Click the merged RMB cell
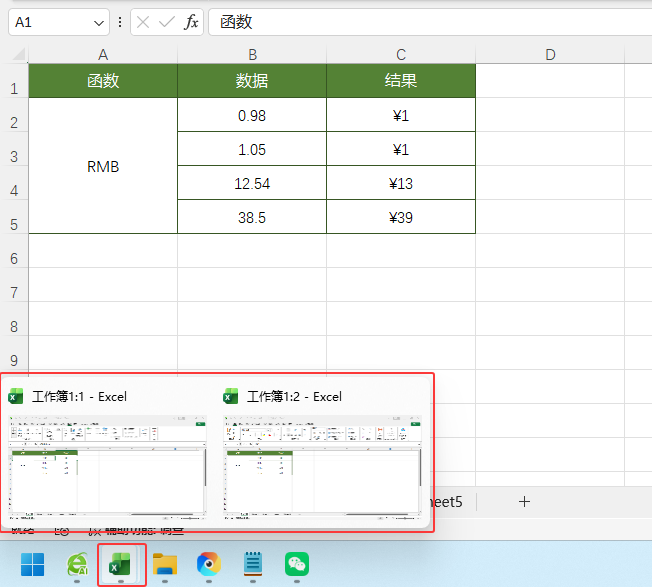The image size is (652, 587). (103, 166)
